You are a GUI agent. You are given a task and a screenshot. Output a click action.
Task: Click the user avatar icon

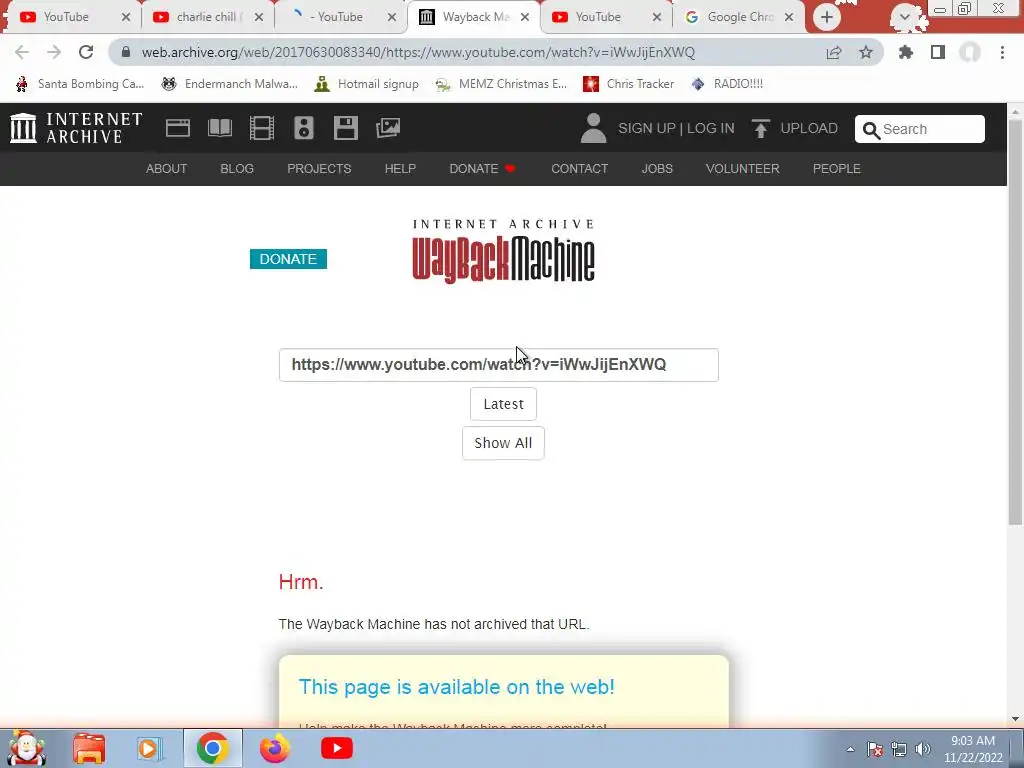[x=593, y=128]
